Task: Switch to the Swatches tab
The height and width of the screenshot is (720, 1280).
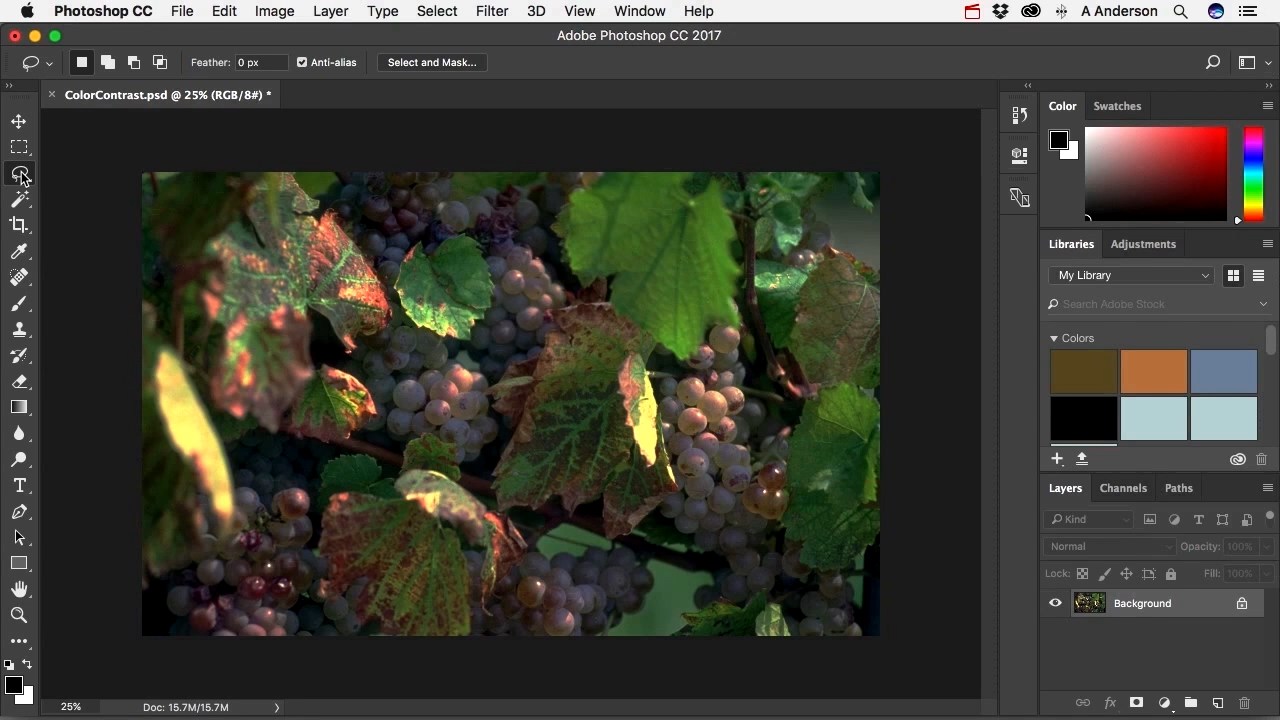Action: 1117,106
